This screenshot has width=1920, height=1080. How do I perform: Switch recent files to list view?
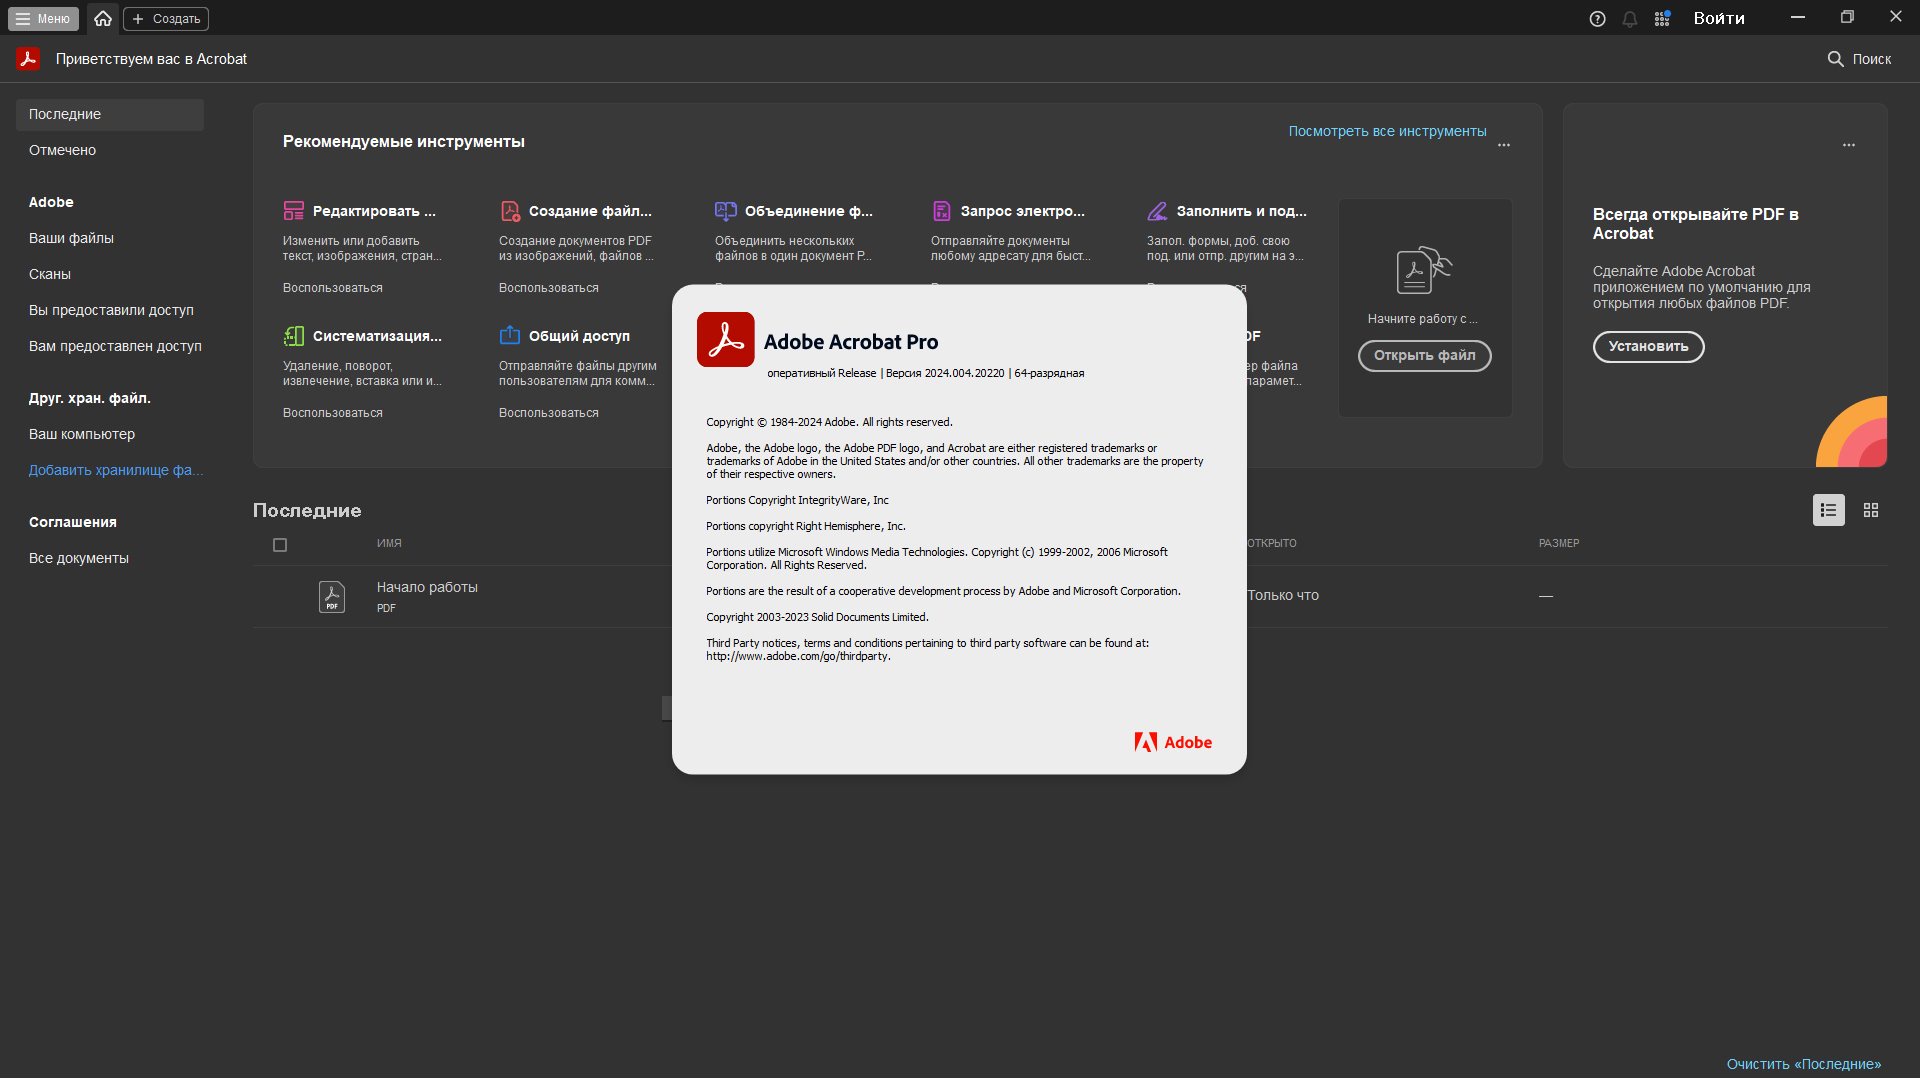[1829, 510]
